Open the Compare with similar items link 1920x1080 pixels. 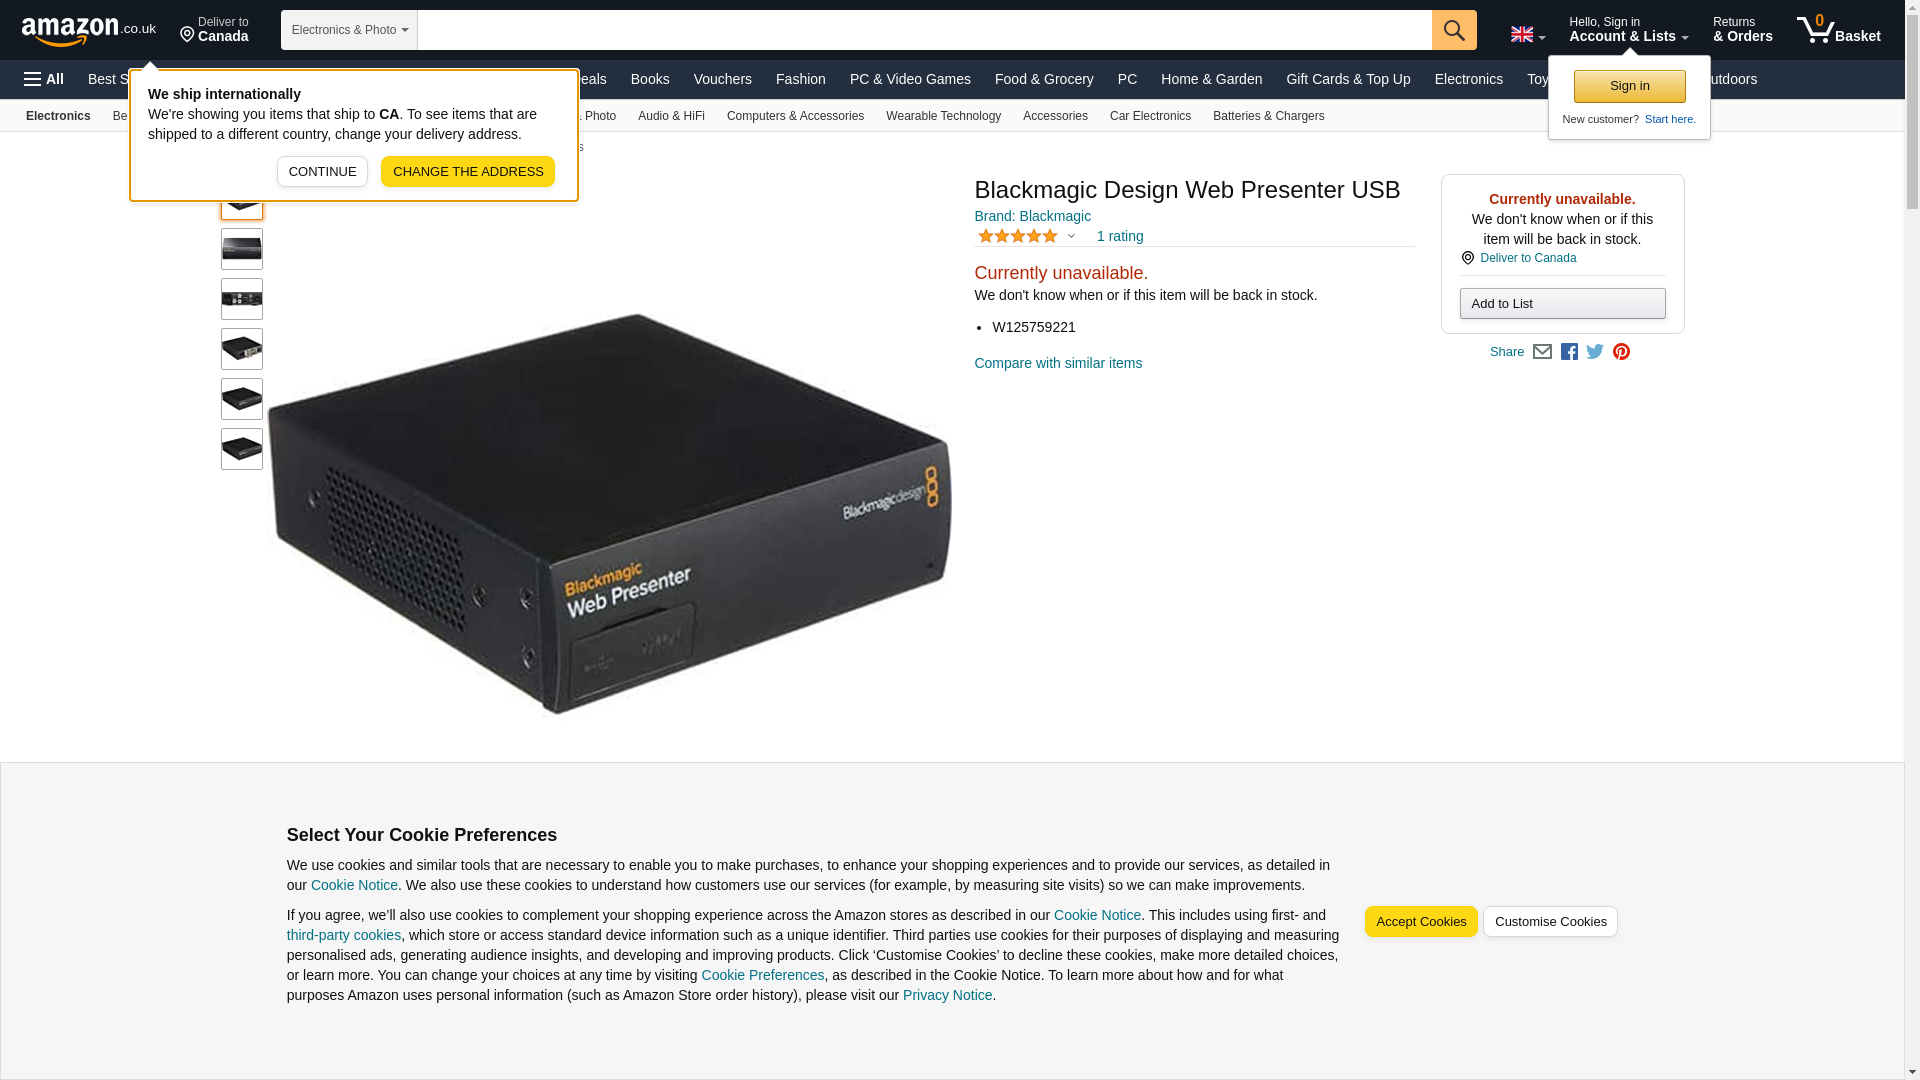[x=1058, y=364]
